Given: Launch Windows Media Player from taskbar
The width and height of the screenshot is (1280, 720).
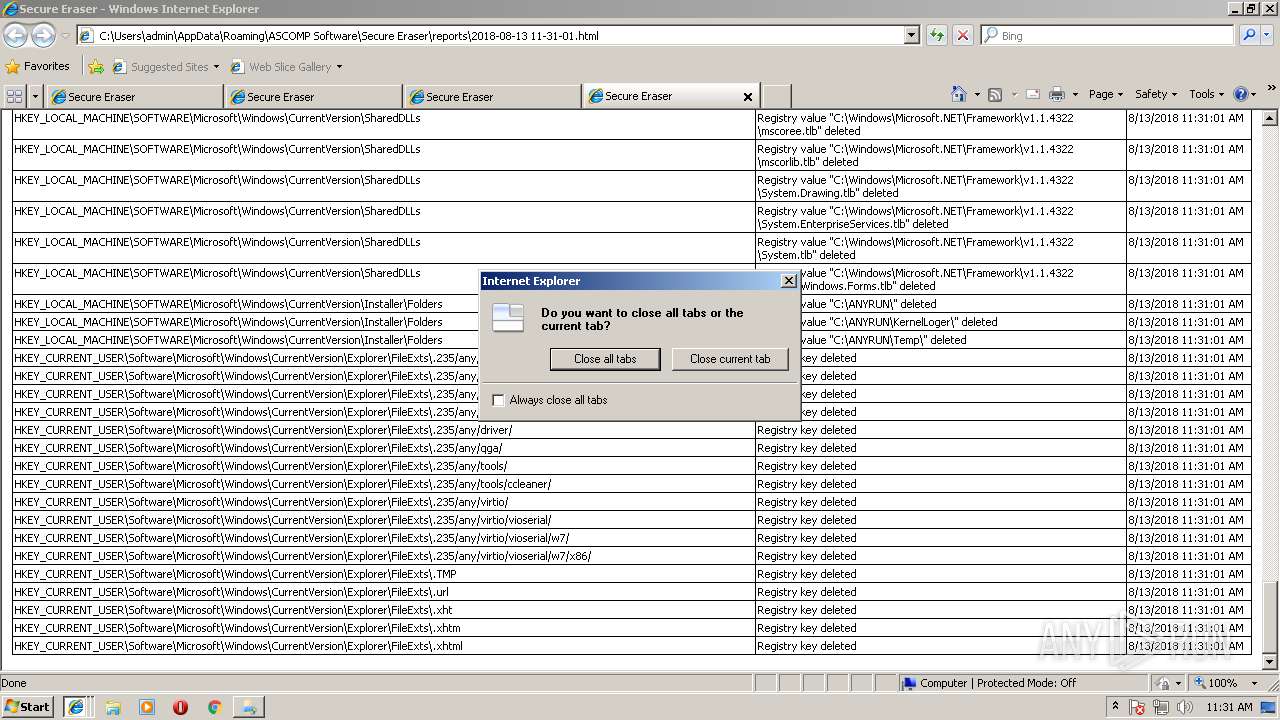Looking at the screenshot, I should coord(147,707).
